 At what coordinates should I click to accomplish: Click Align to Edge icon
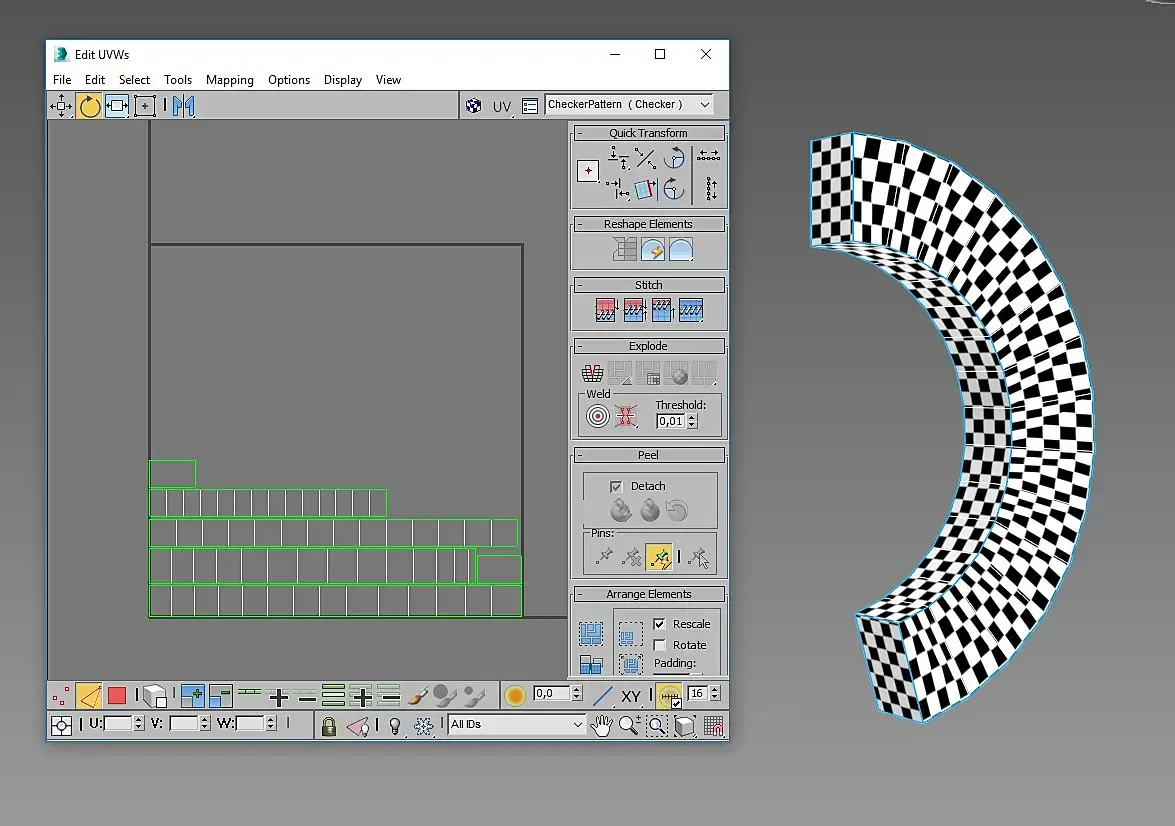[645, 189]
